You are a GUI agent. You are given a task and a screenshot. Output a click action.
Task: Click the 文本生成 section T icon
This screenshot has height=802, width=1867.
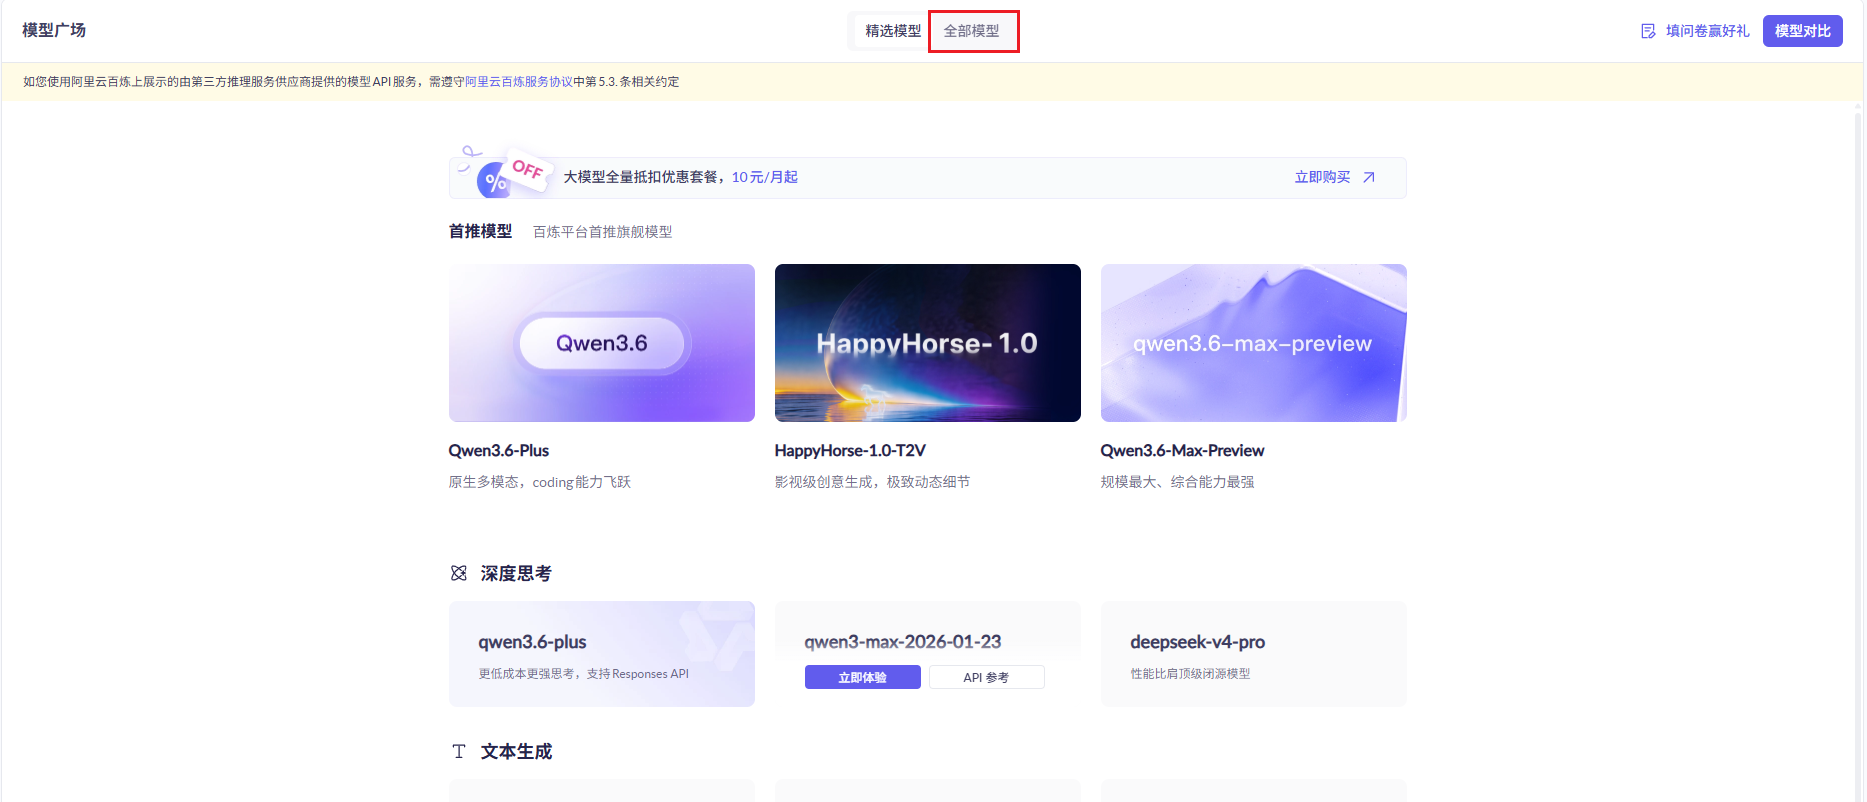pyautogui.click(x=459, y=751)
